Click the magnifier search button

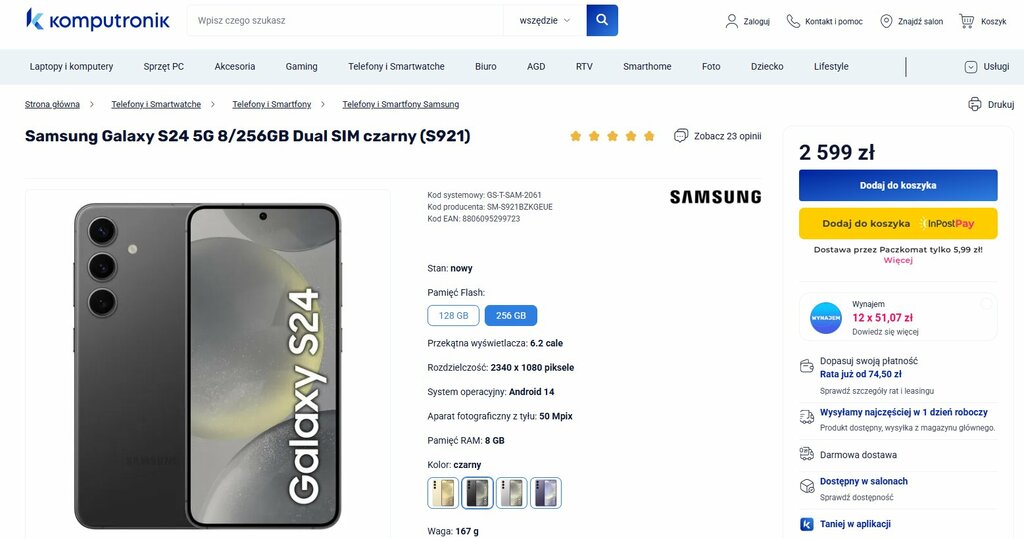(x=602, y=20)
